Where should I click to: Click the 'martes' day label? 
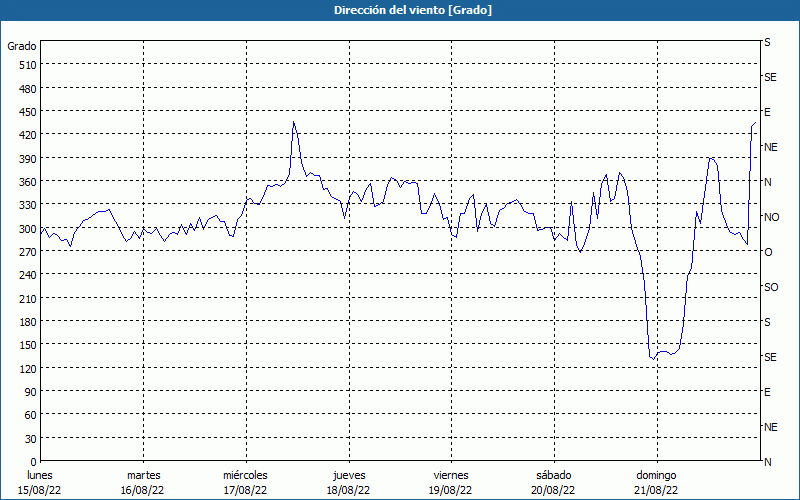click(144, 475)
